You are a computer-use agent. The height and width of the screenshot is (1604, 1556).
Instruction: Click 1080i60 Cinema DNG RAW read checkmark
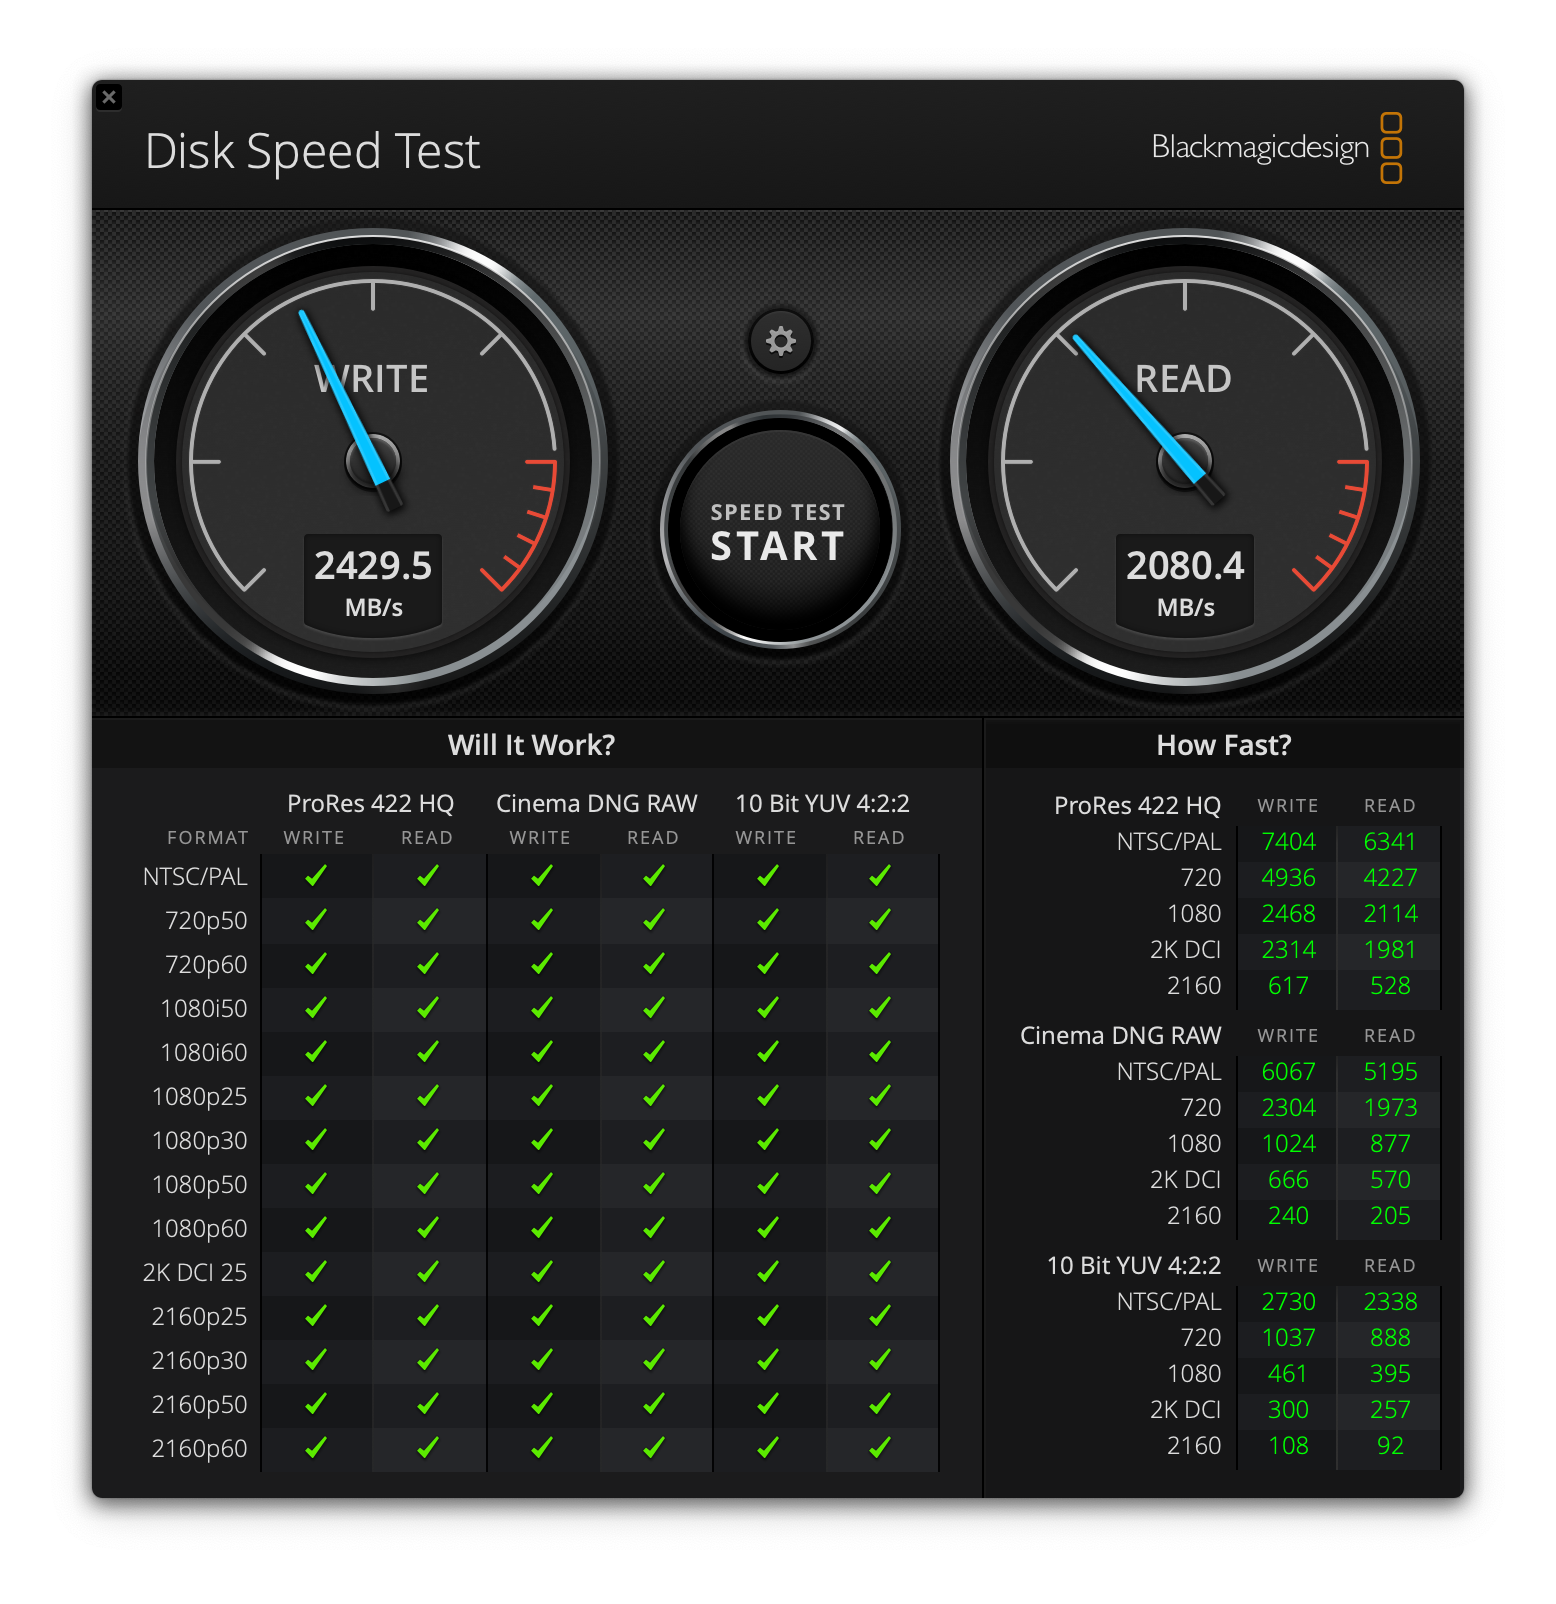[653, 1052]
